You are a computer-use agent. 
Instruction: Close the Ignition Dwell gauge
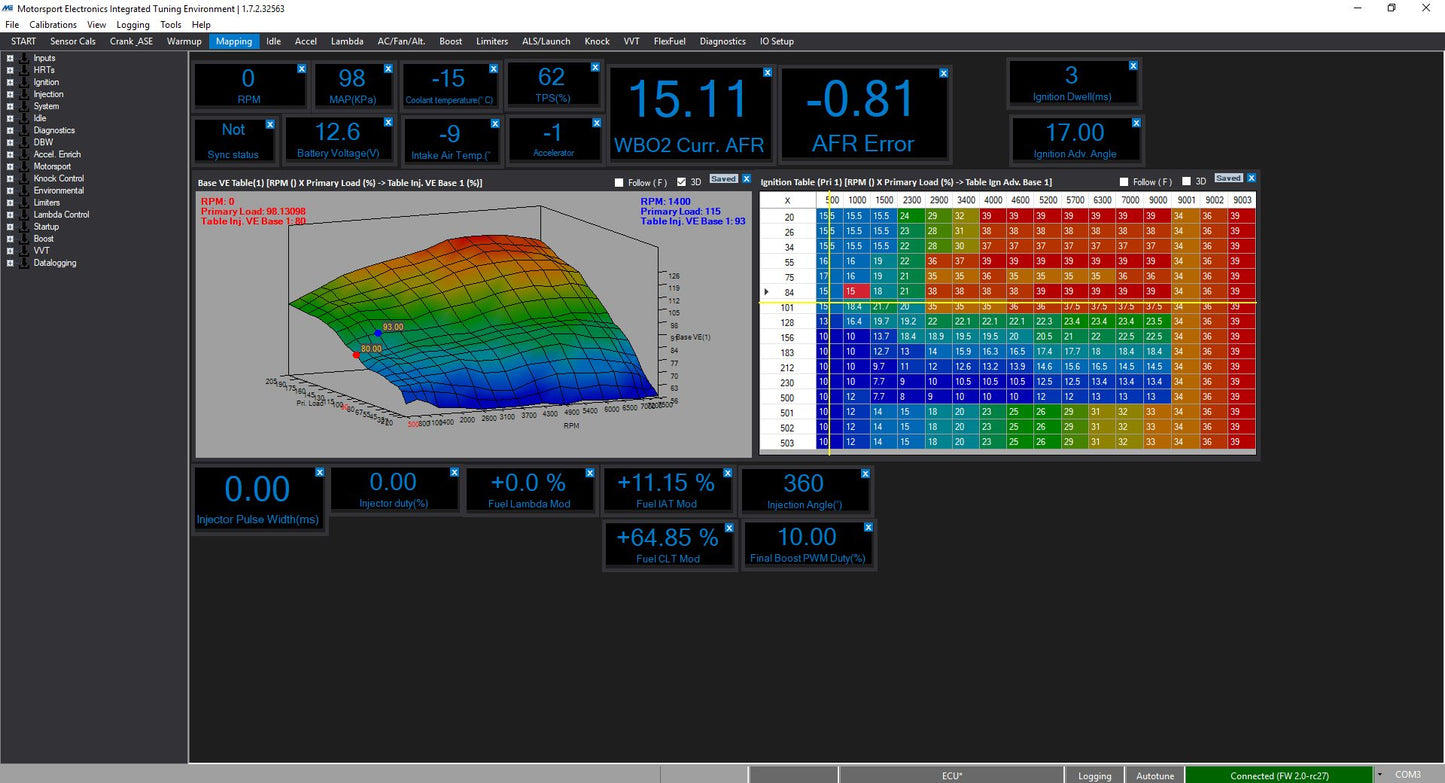click(x=1133, y=65)
